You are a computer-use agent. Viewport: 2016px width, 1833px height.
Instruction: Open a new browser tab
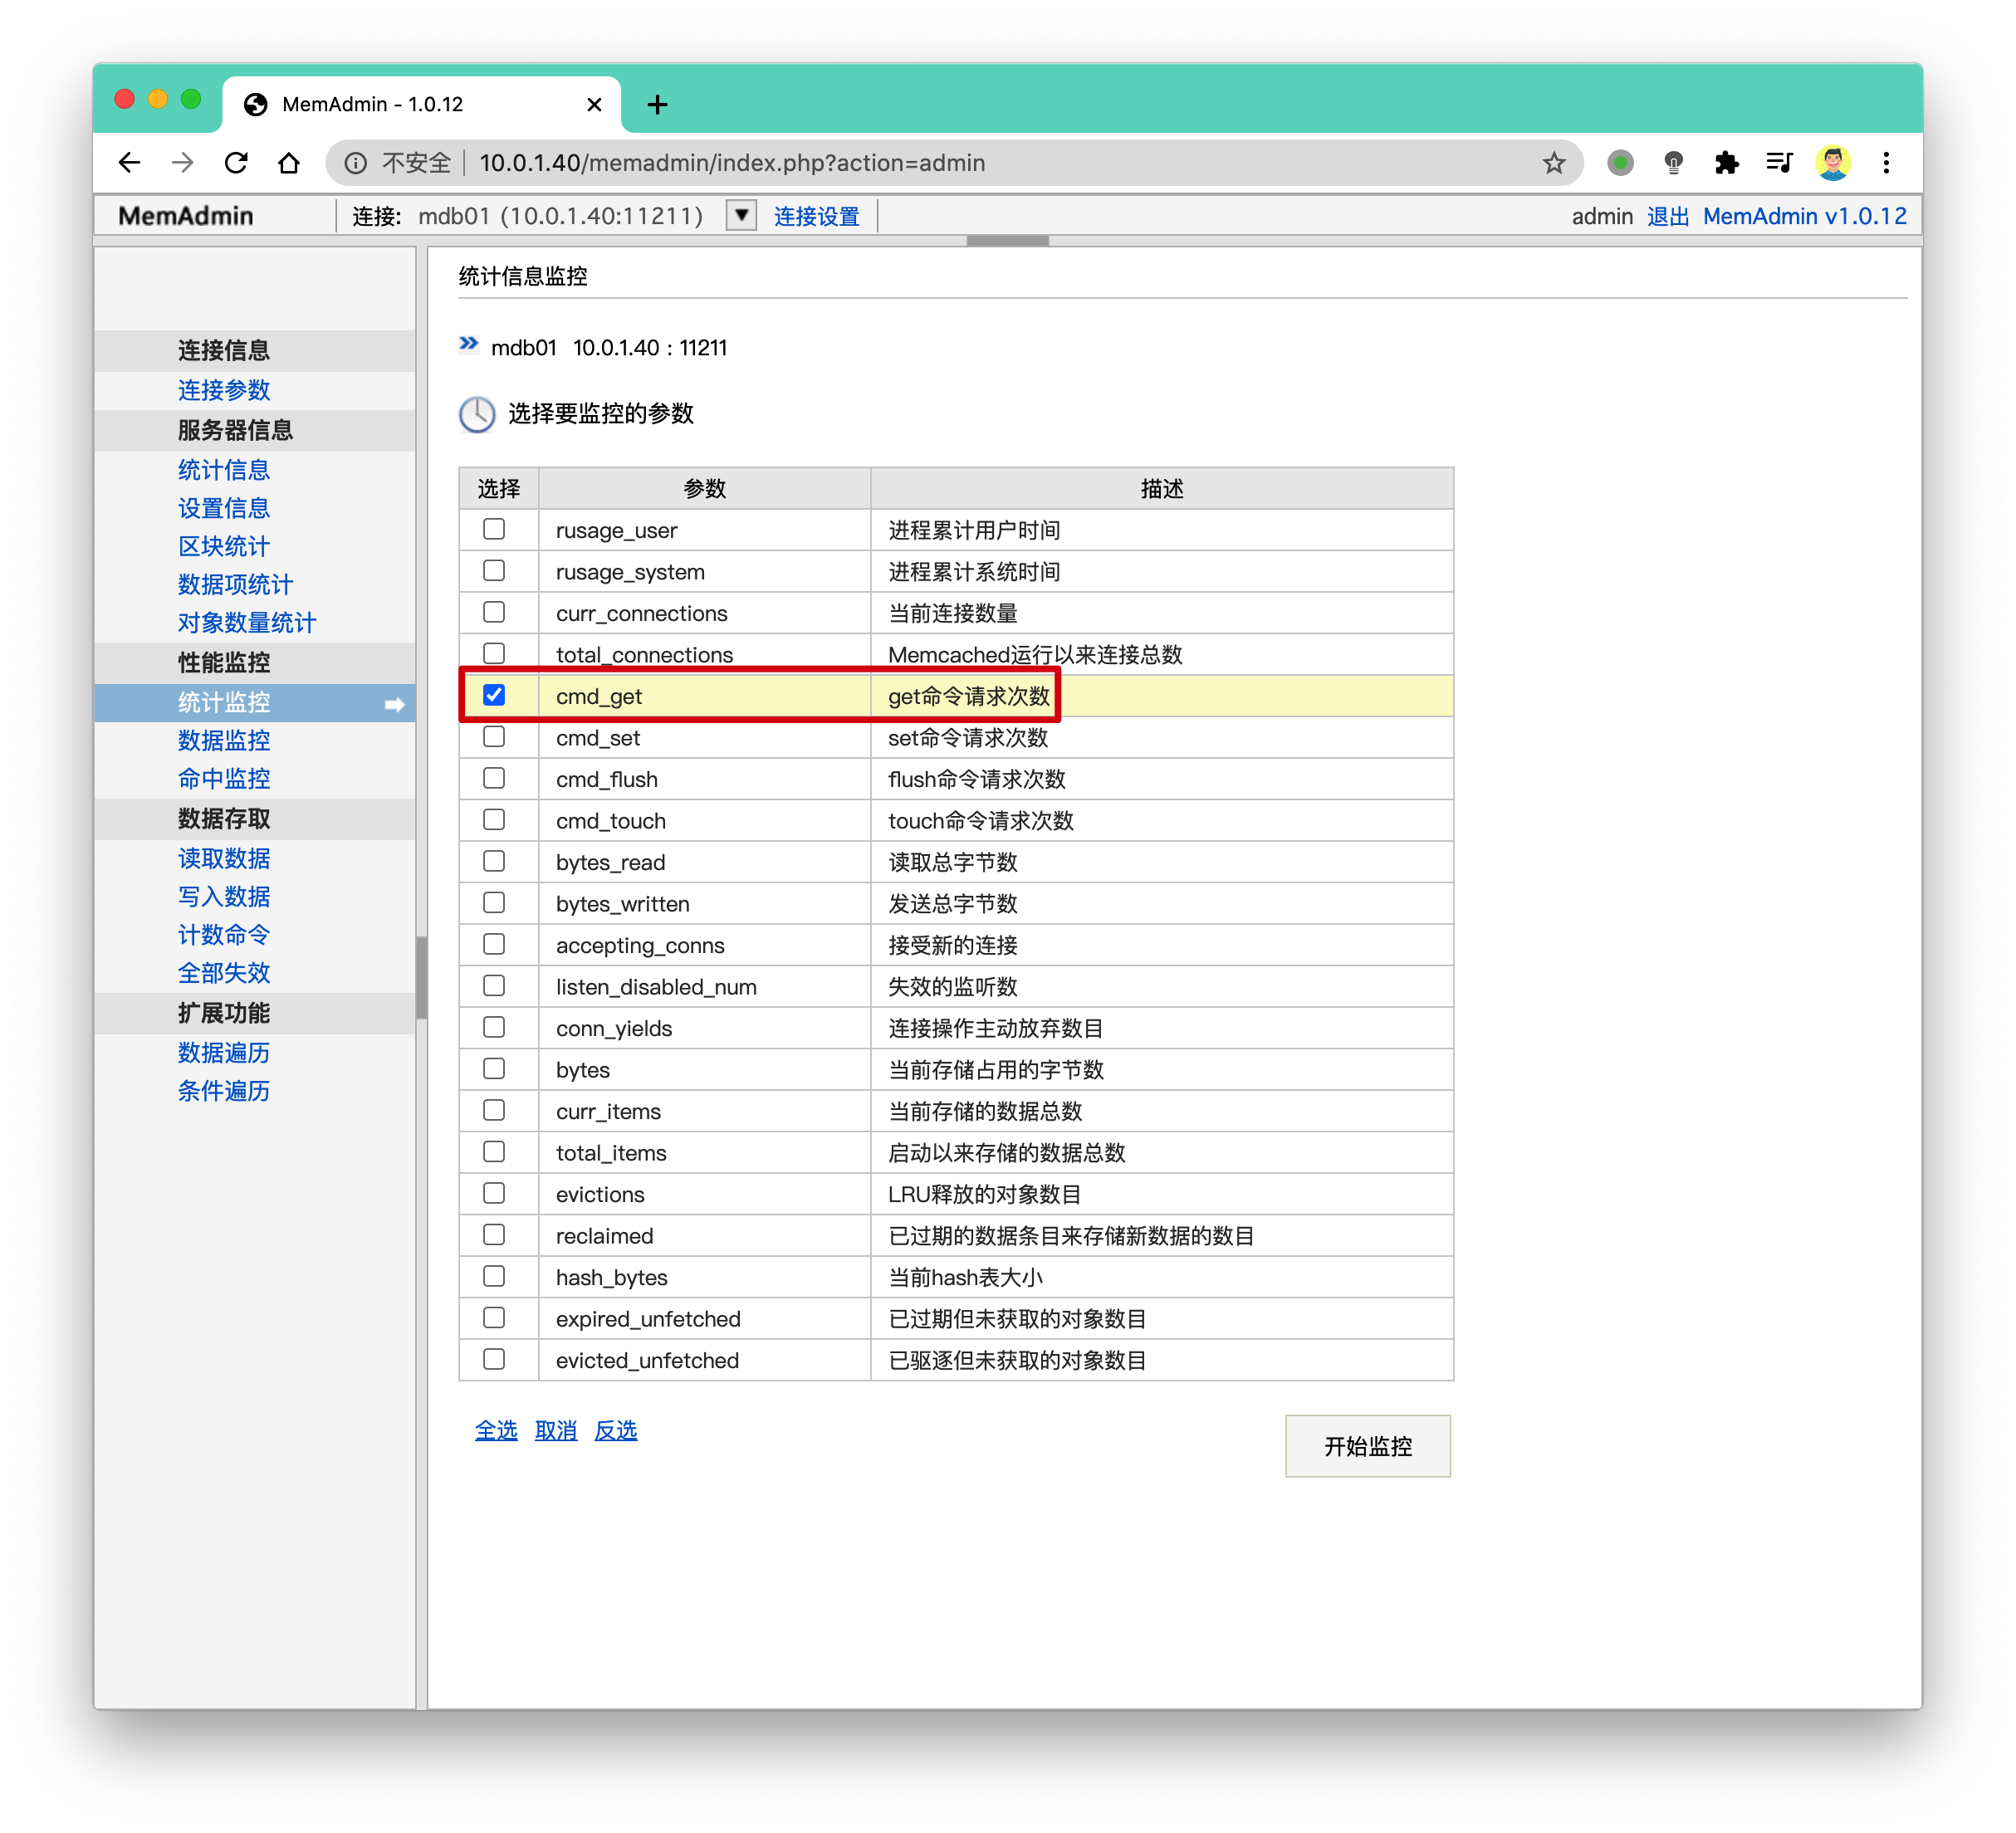tap(657, 104)
